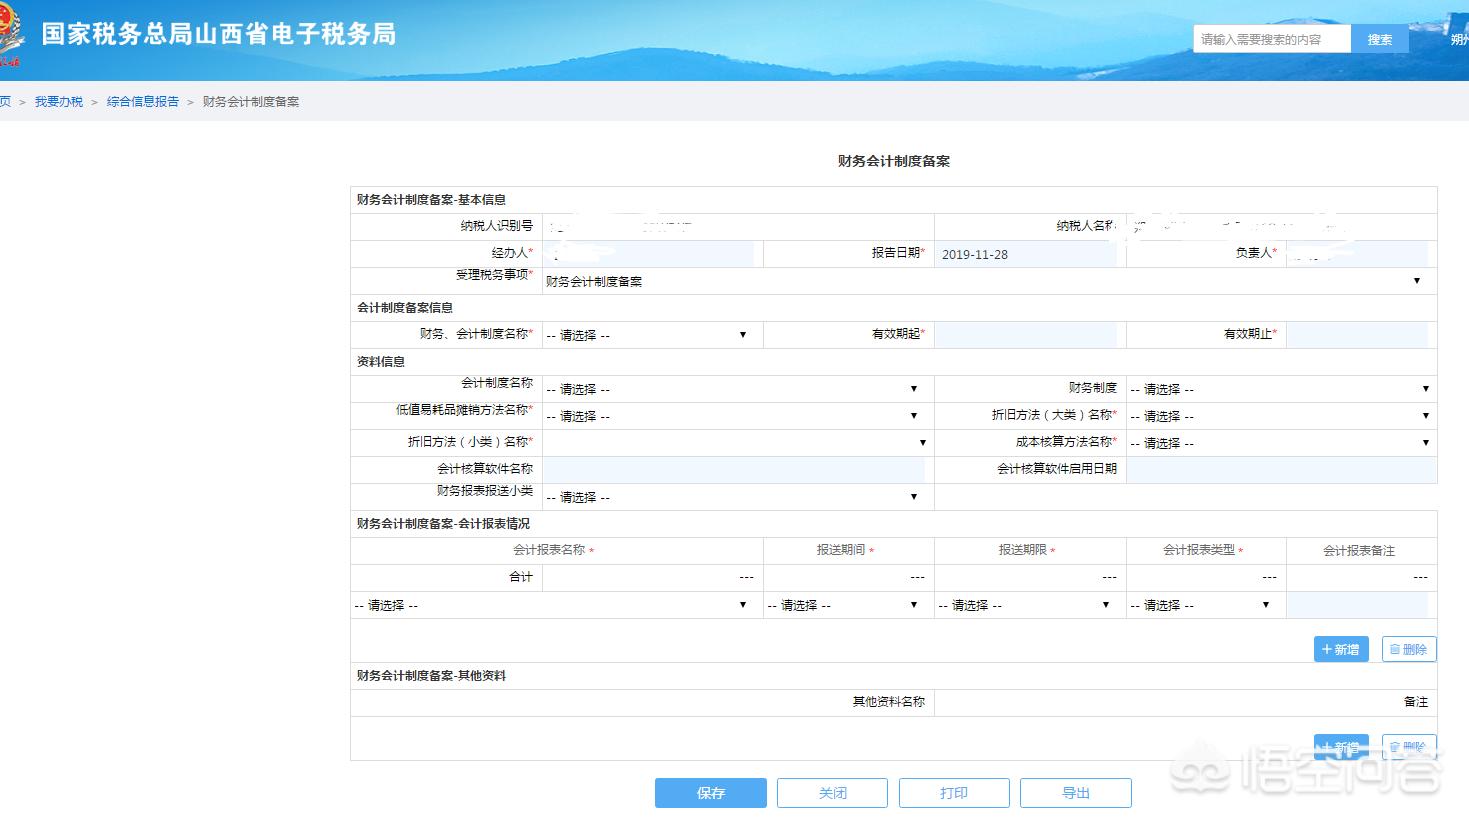Click the 打印 print button
Screen dimensions: 1469x821
point(954,792)
